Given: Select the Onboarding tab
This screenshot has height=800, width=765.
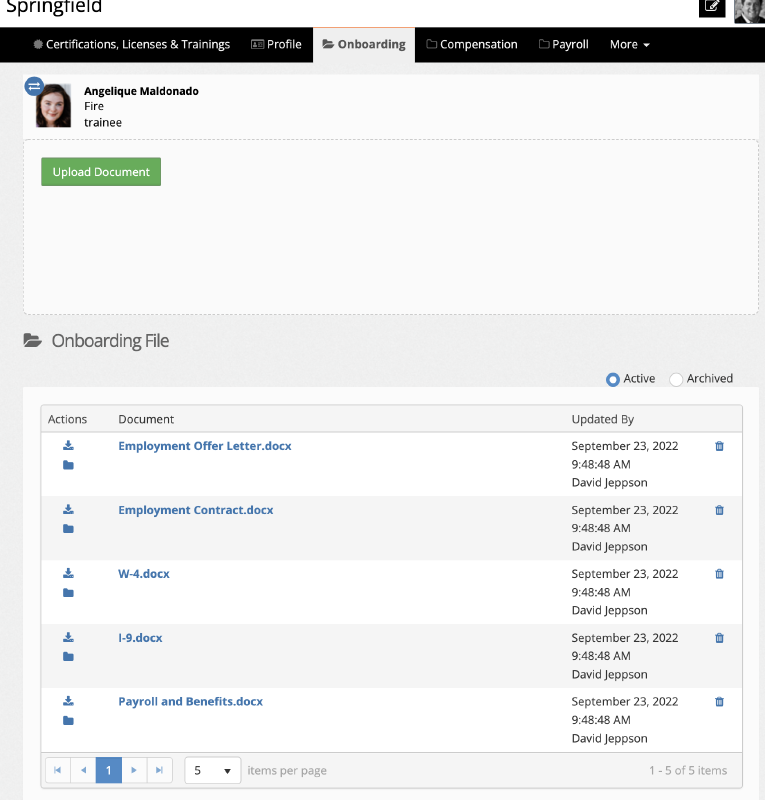Looking at the screenshot, I should [x=364, y=44].
